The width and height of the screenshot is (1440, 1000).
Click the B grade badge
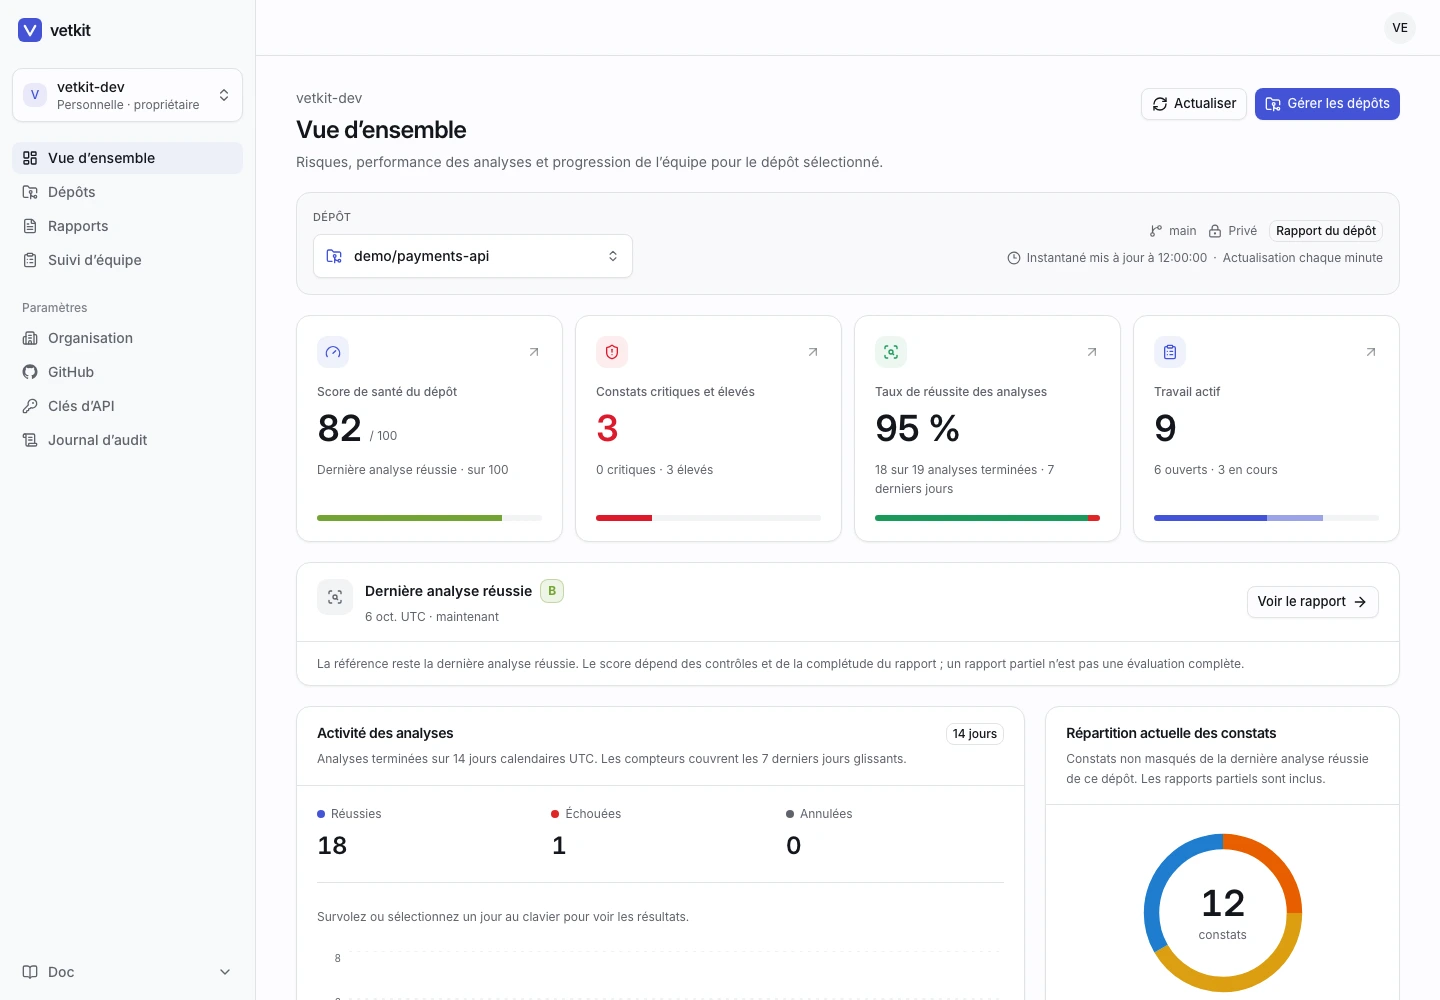tap(552, 591)
